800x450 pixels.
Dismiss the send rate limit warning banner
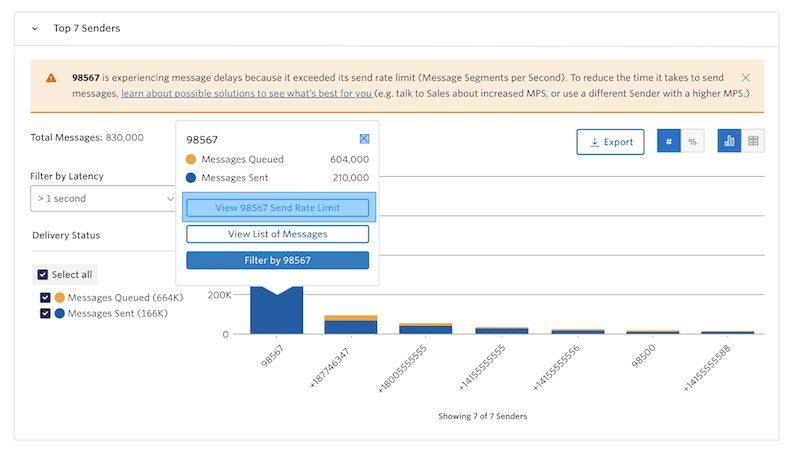click(x=746, y=77)
